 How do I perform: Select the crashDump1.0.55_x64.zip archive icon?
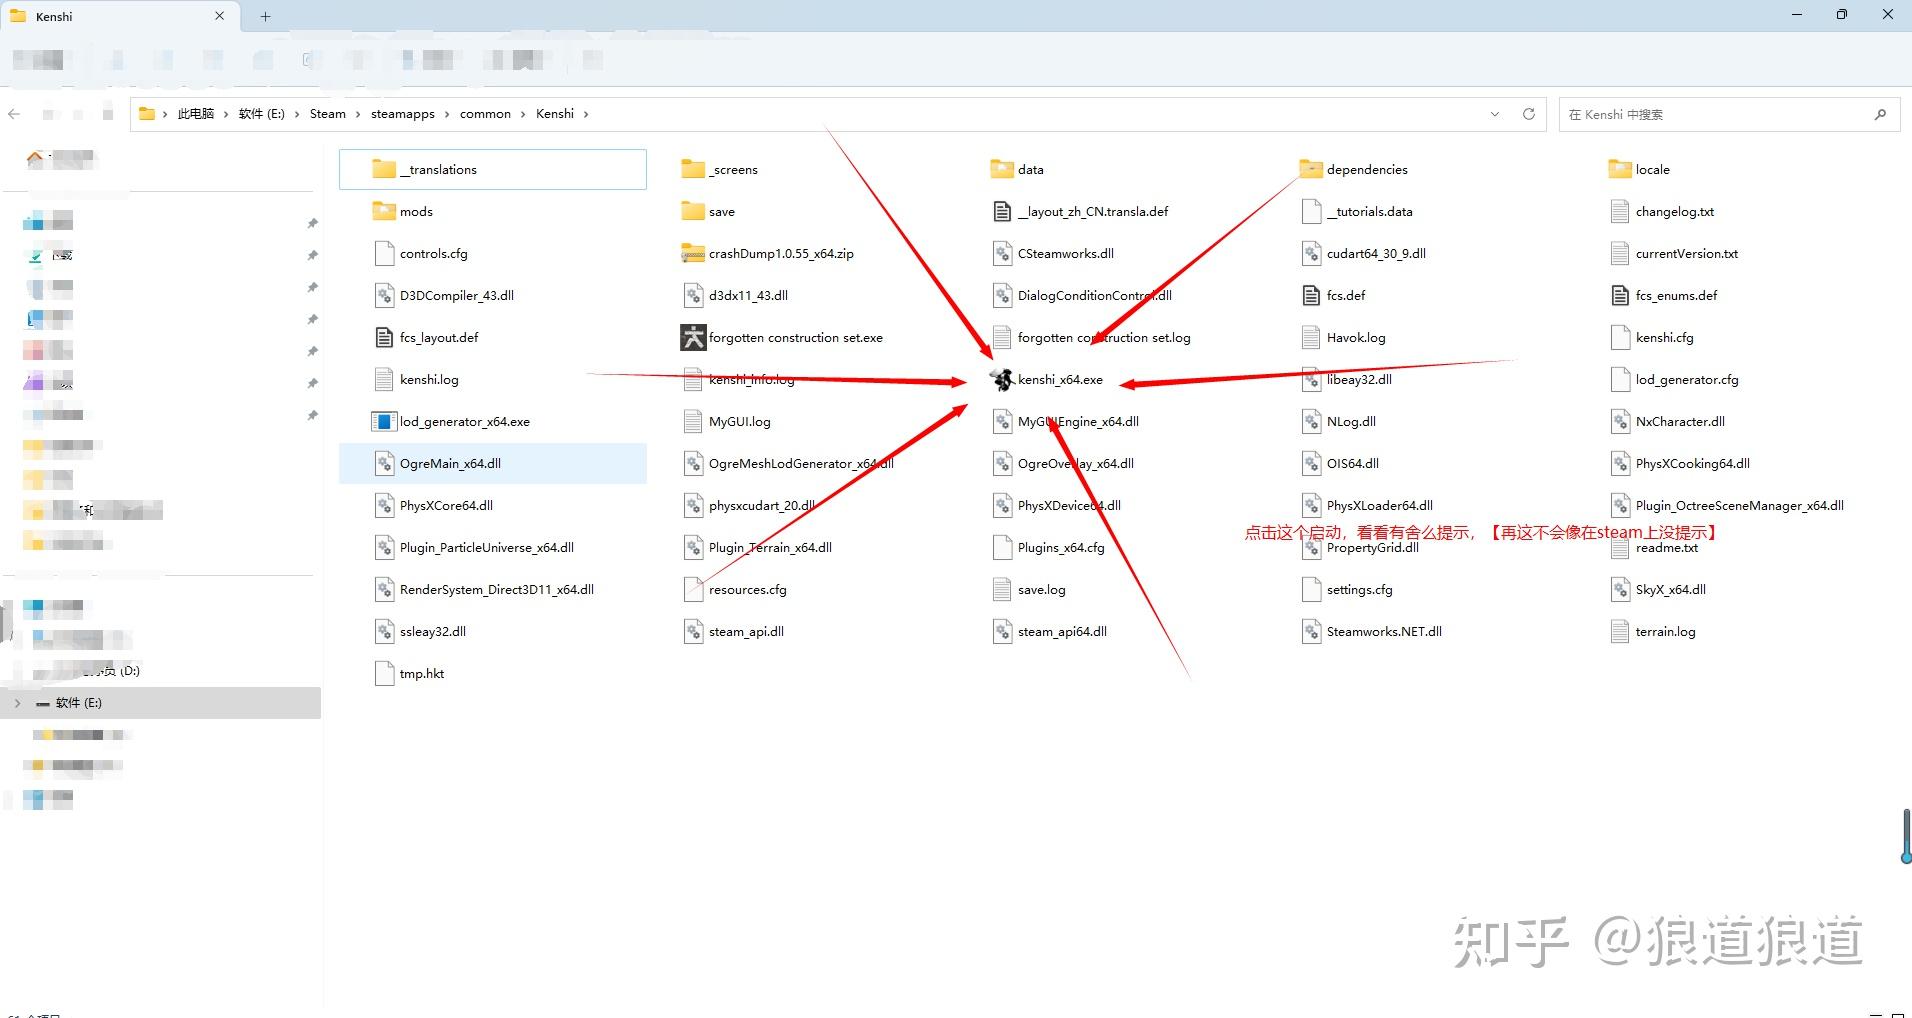point(693,254)
